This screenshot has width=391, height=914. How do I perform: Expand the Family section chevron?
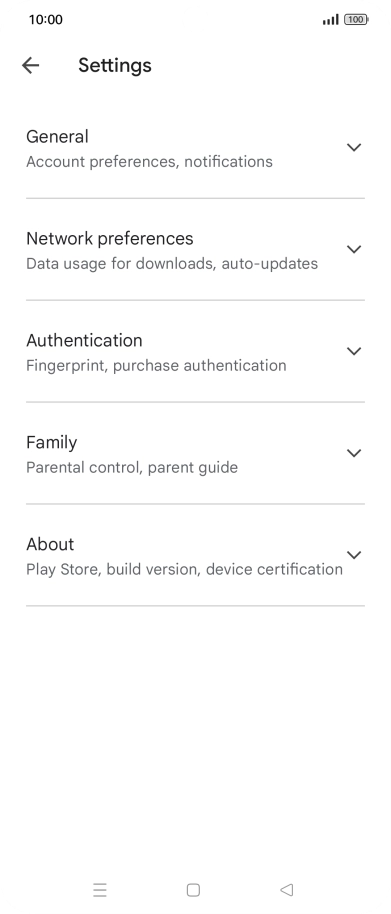pyautogui.click(x=354, y=453)
